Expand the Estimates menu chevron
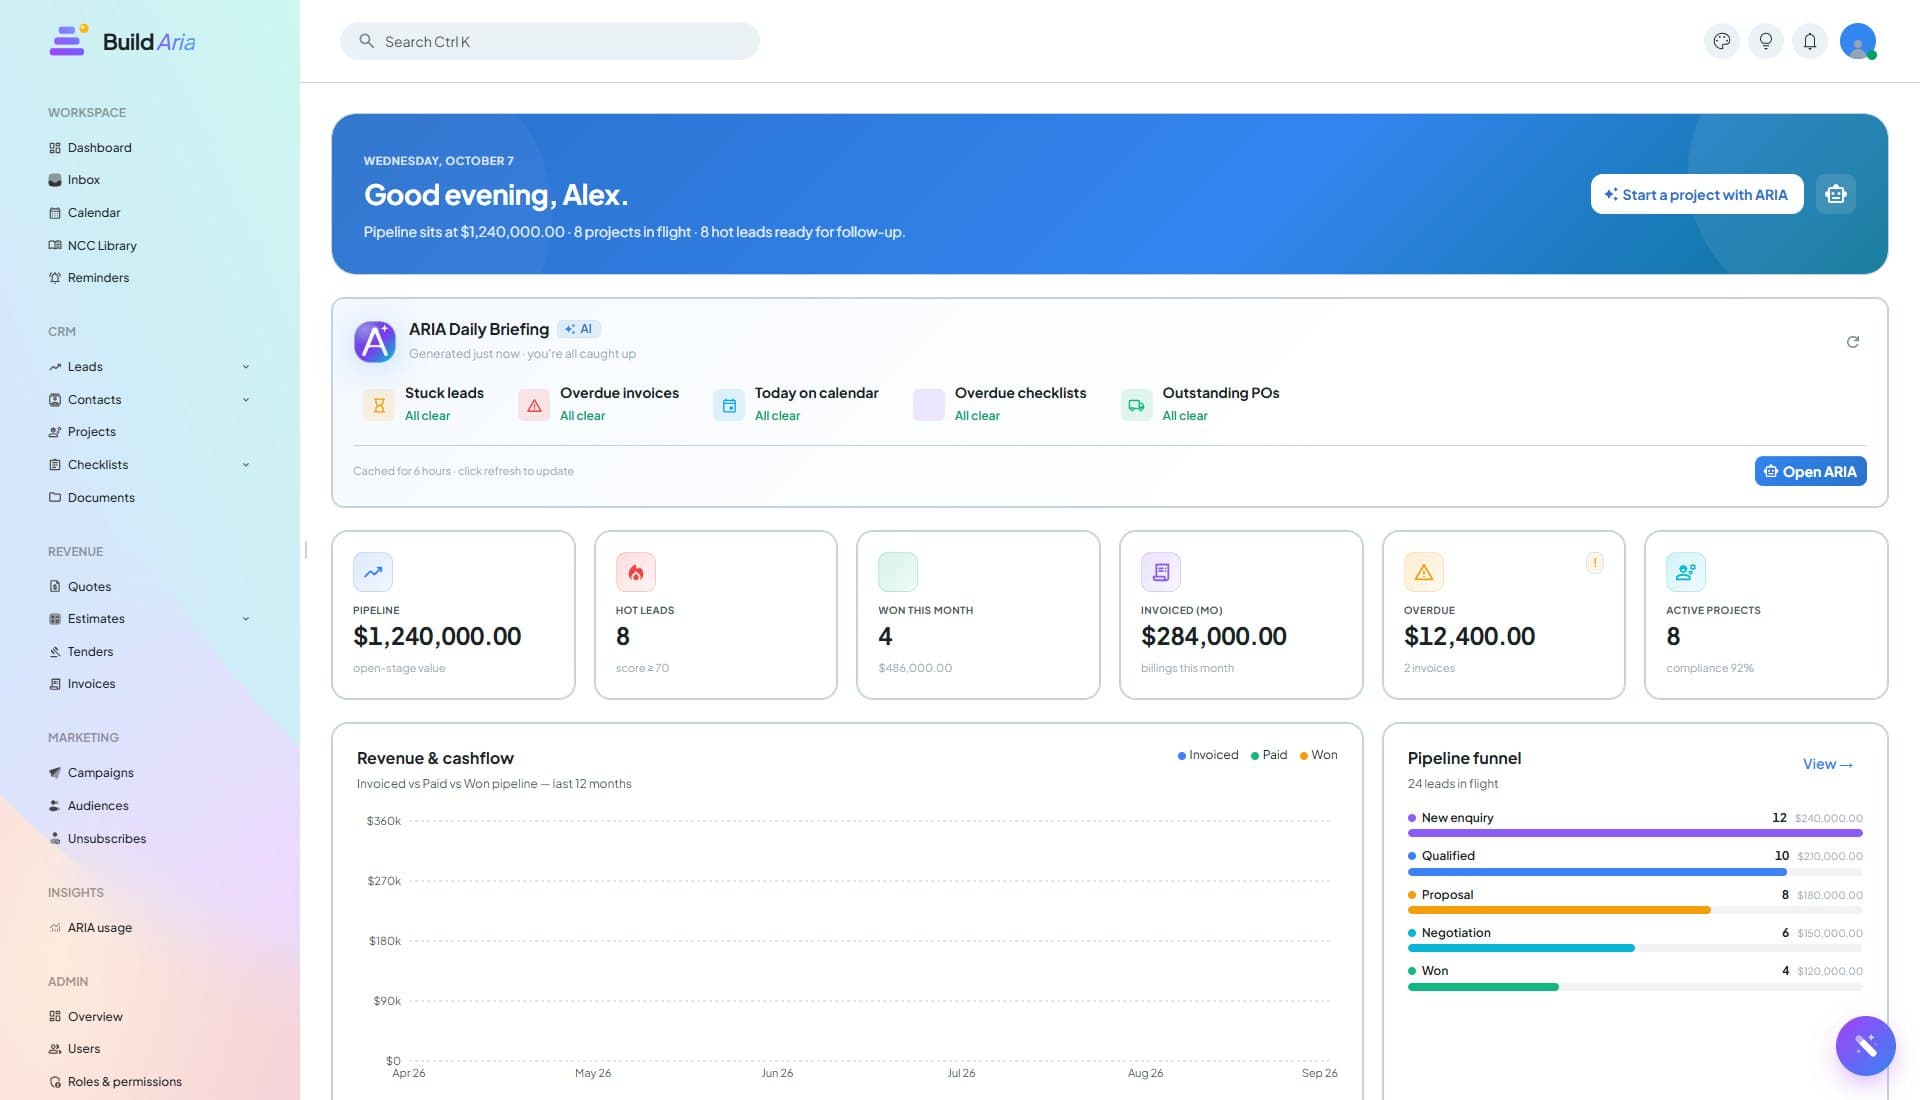The width and height of the screenshot is (1920, 1100). (x=246, y=619)
